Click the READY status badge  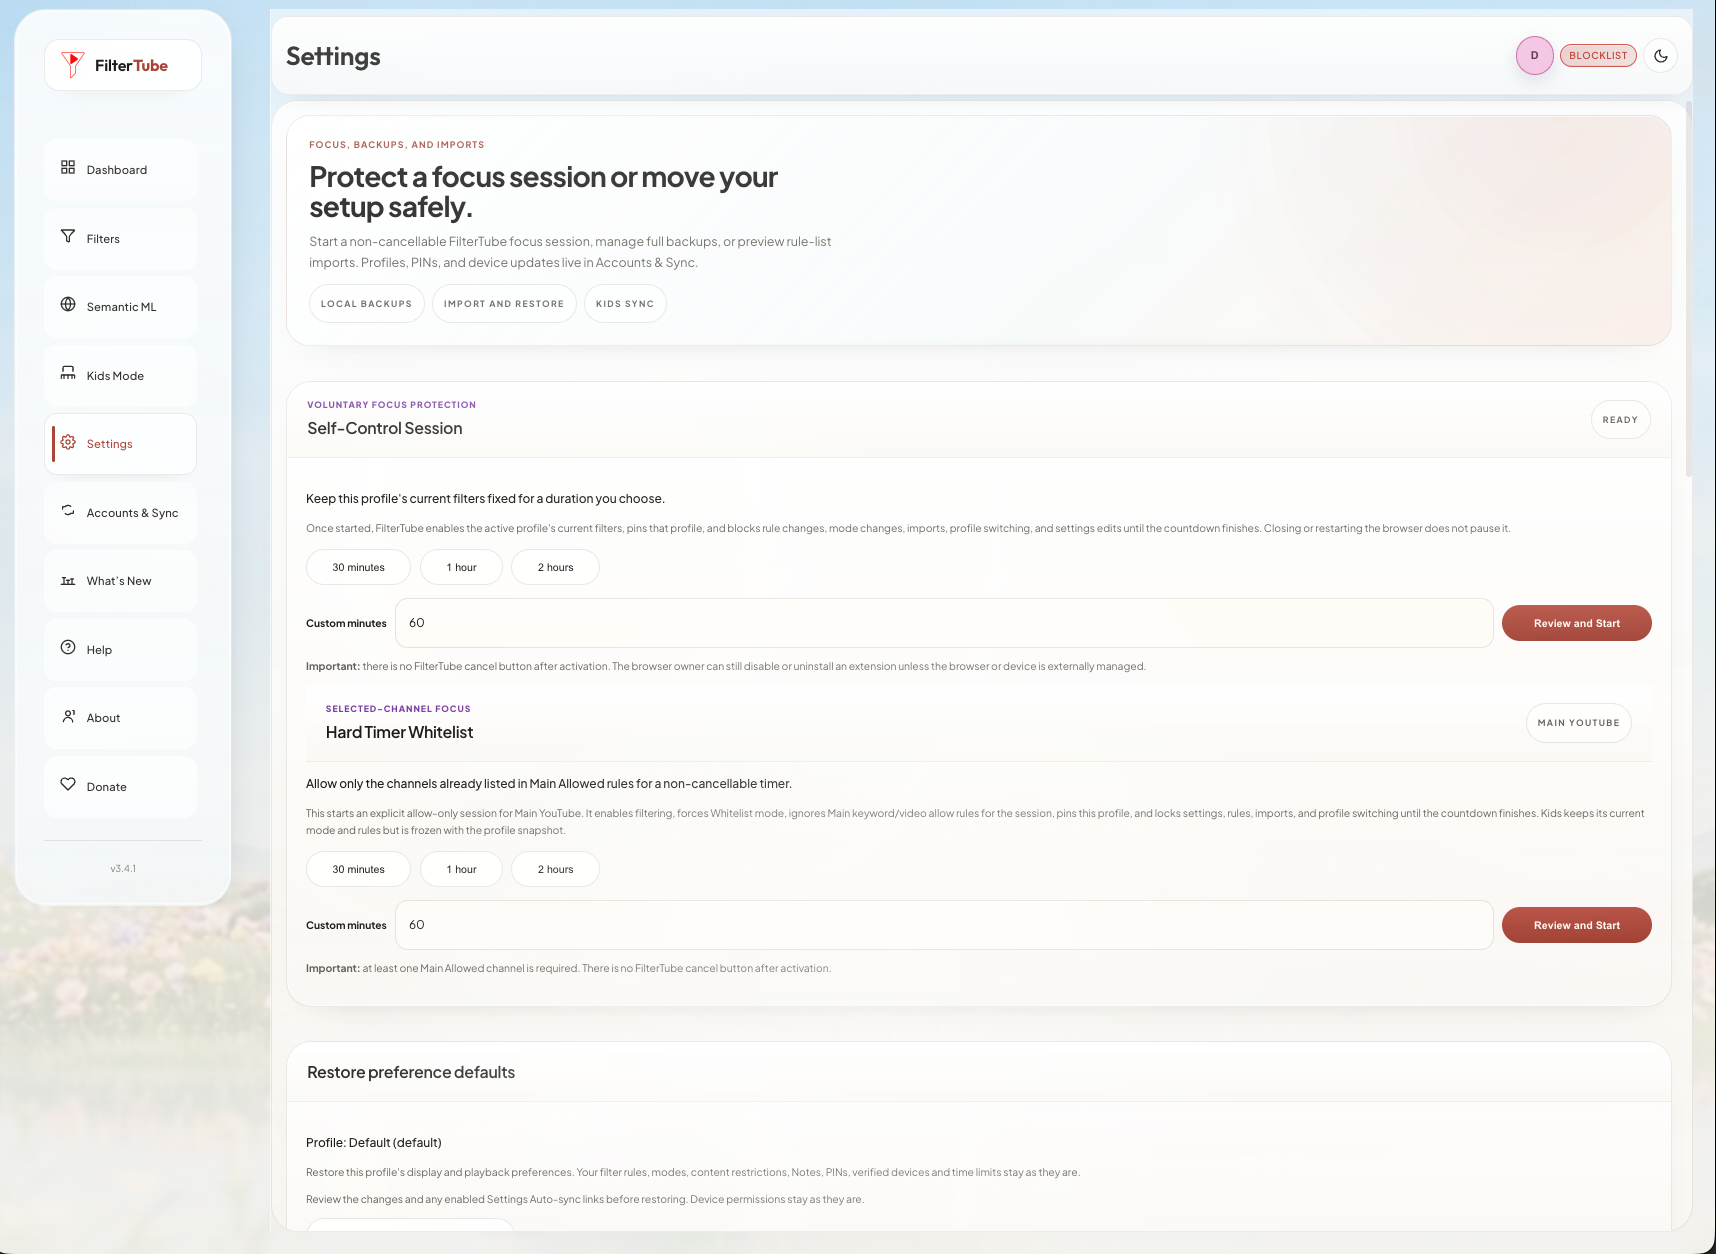pyautogui.click(x=1620, y=420)
